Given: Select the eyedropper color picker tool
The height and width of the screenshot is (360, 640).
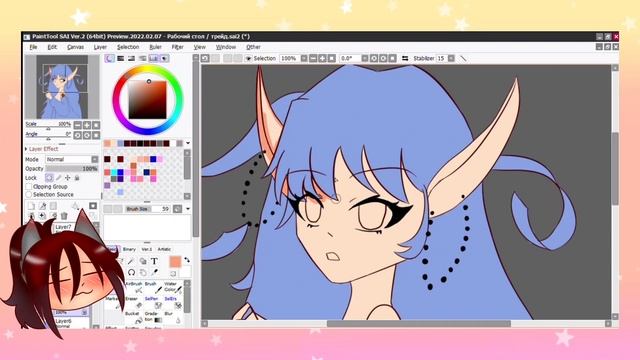Looking at the screenshot, I should click(154, 272).
